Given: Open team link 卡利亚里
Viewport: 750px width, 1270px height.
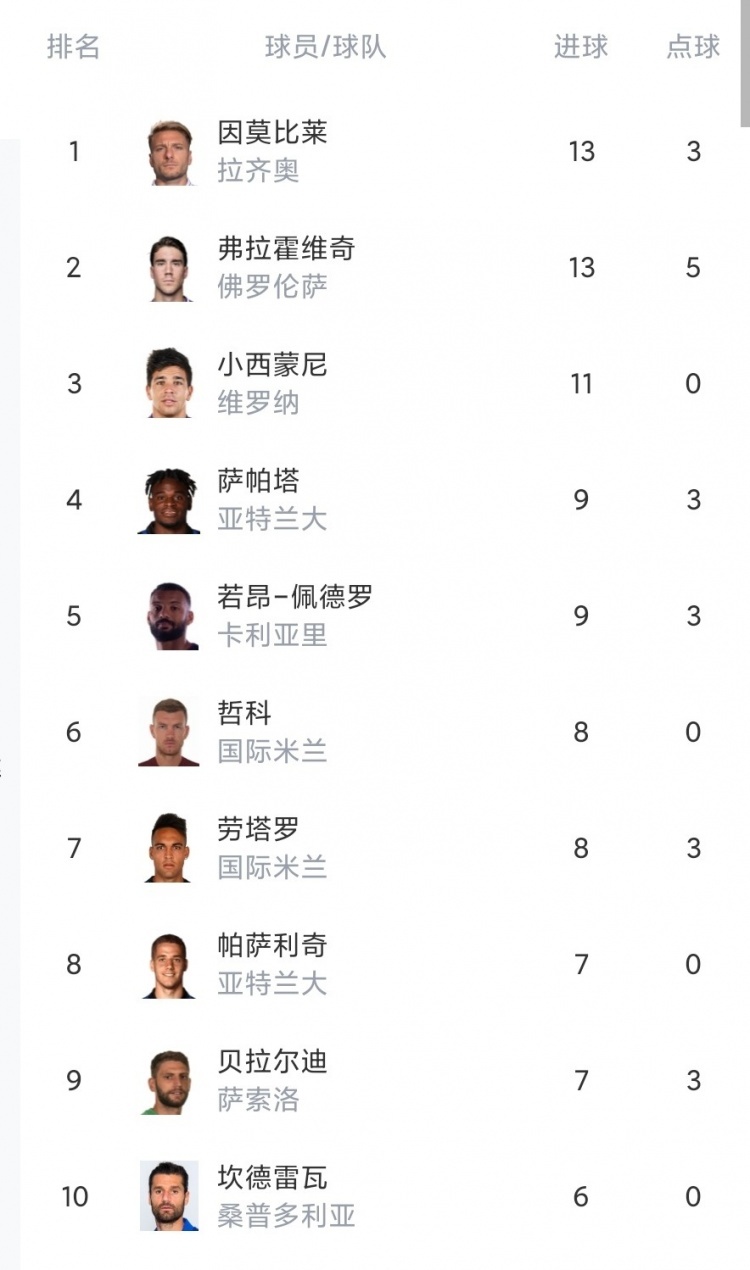Looking at the screenshot, I should click(272, 635).
